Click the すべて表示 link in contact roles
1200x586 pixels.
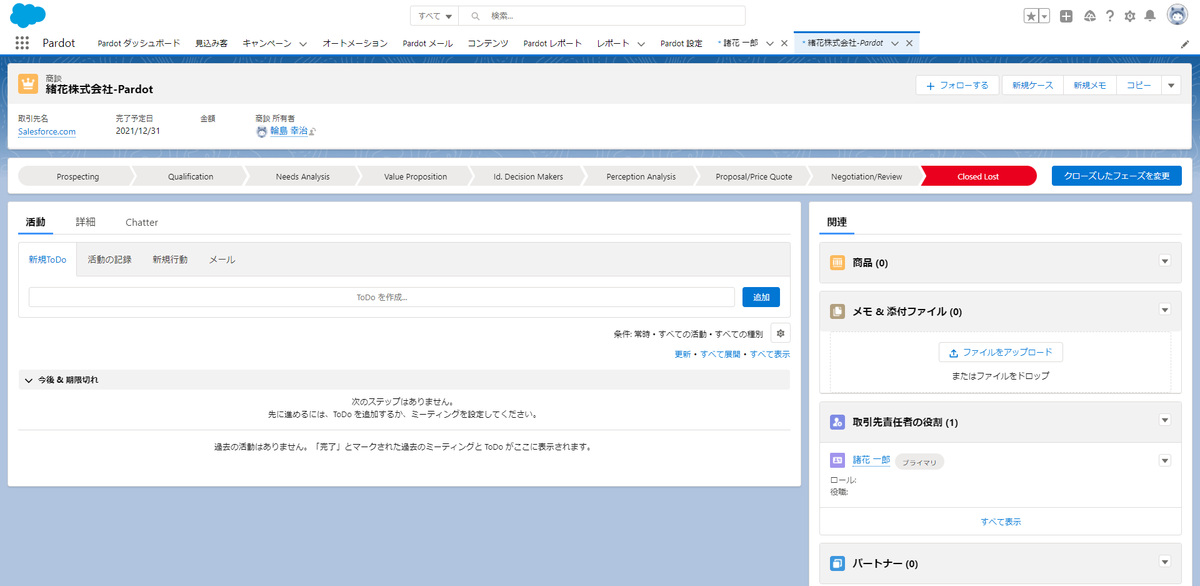tap(1000, 521)
